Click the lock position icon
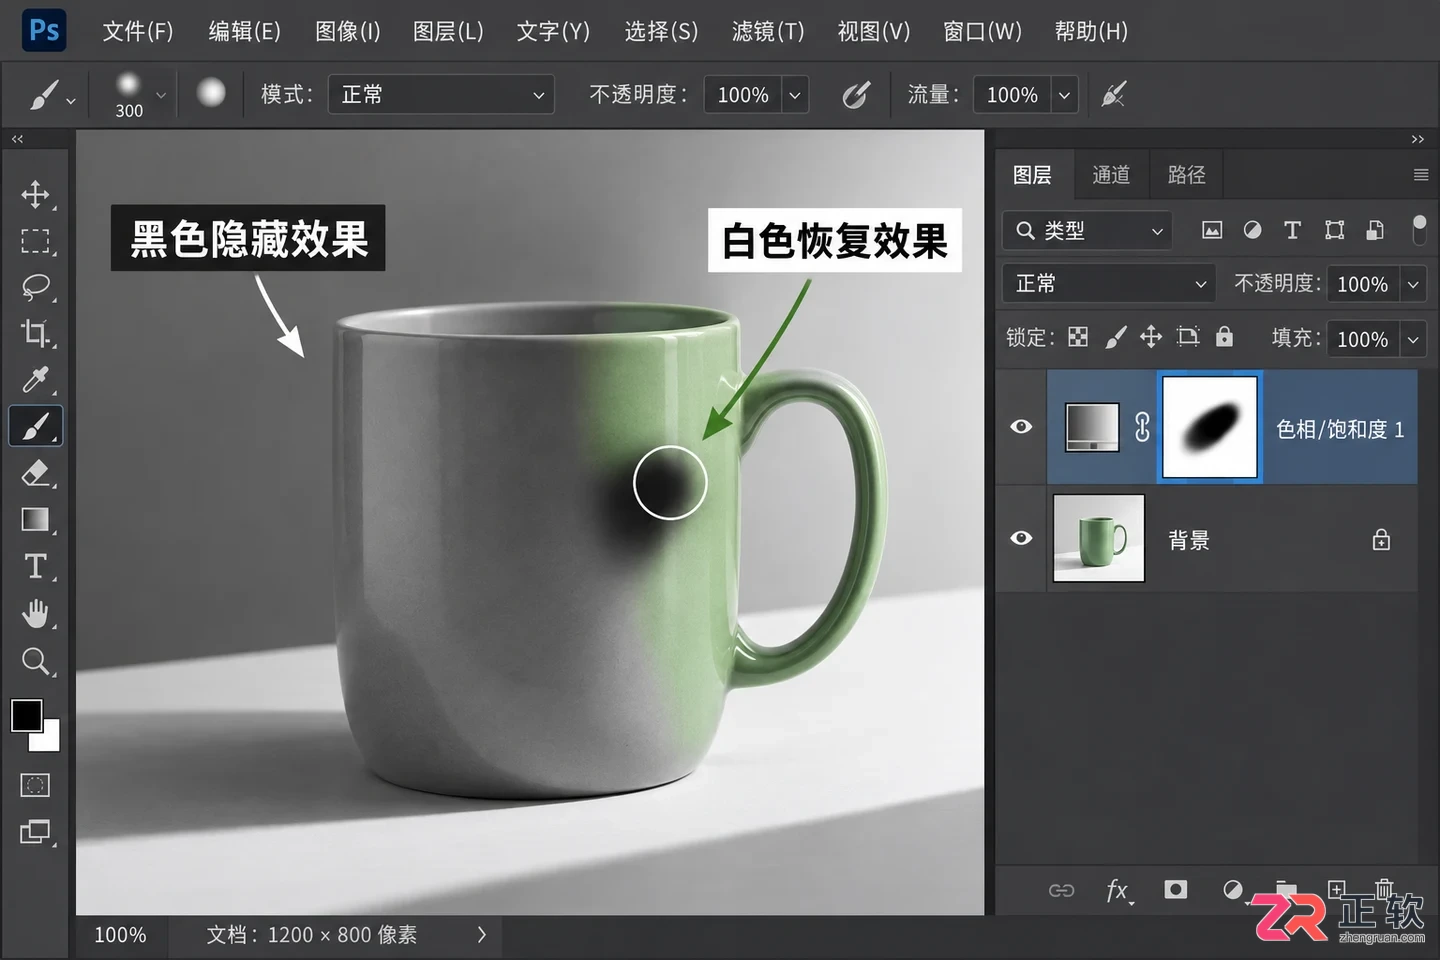Screen dimensions: 1440x960 pyautogui.click(x=1151, y=337)
